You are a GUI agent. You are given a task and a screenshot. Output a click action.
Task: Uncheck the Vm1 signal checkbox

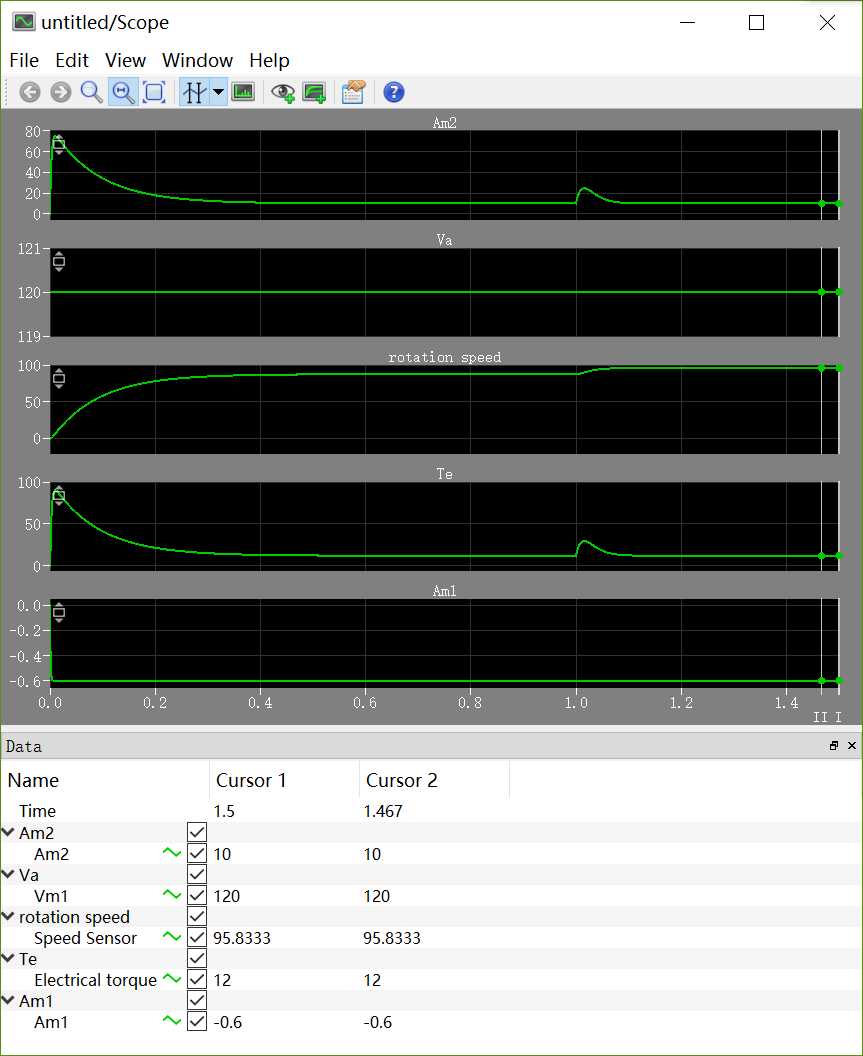coord(197,896)
